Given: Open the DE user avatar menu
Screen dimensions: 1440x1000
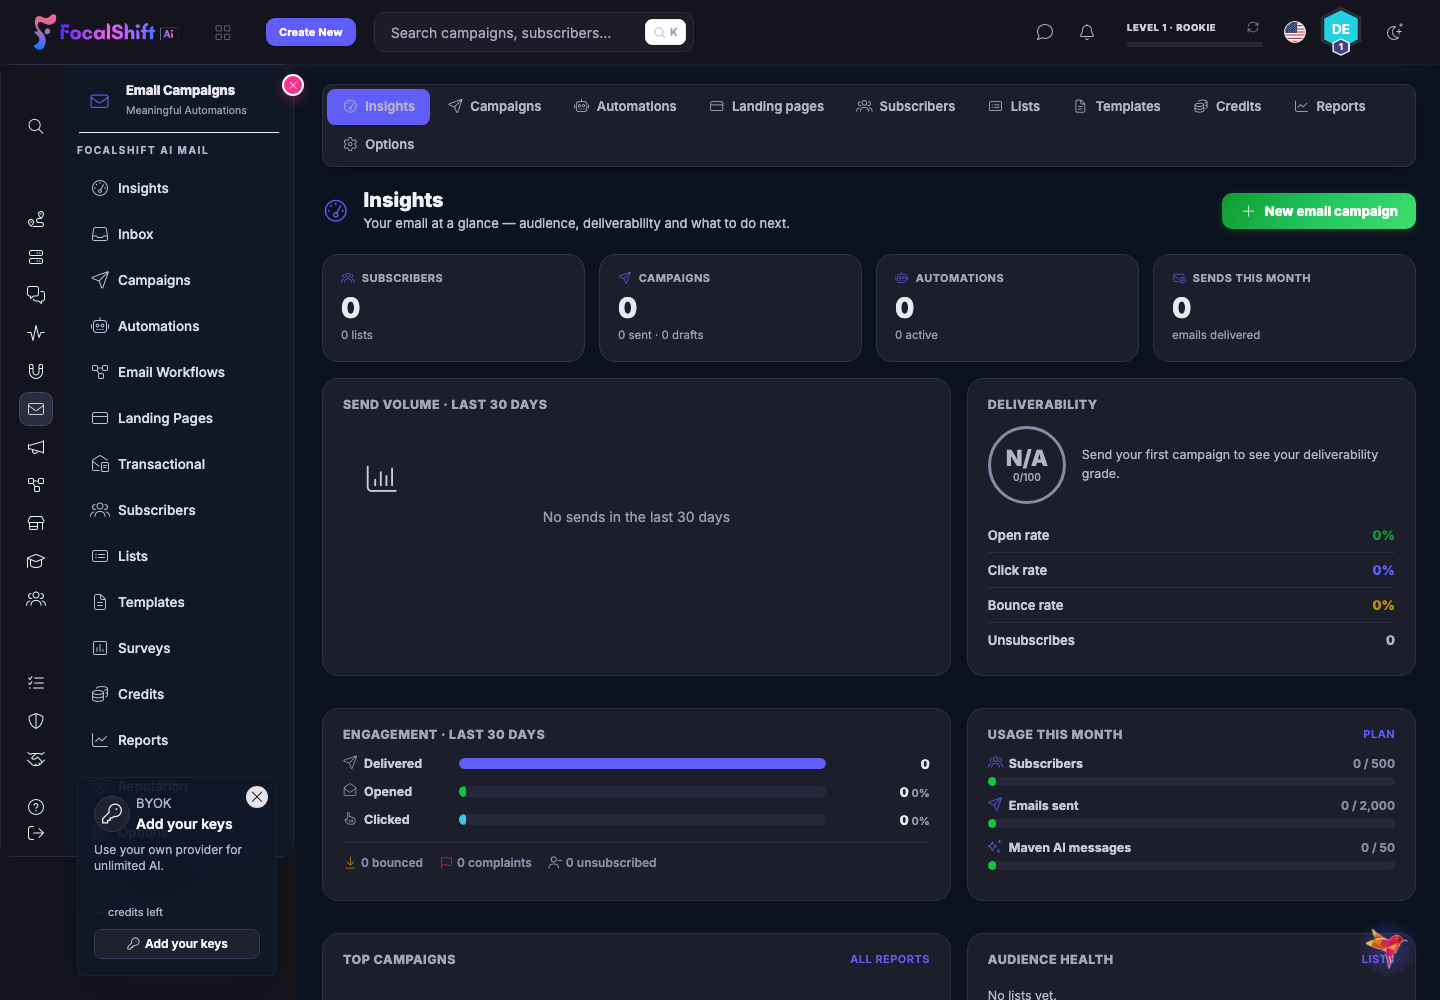Looking at the screenshot, I should (1341, 31).
